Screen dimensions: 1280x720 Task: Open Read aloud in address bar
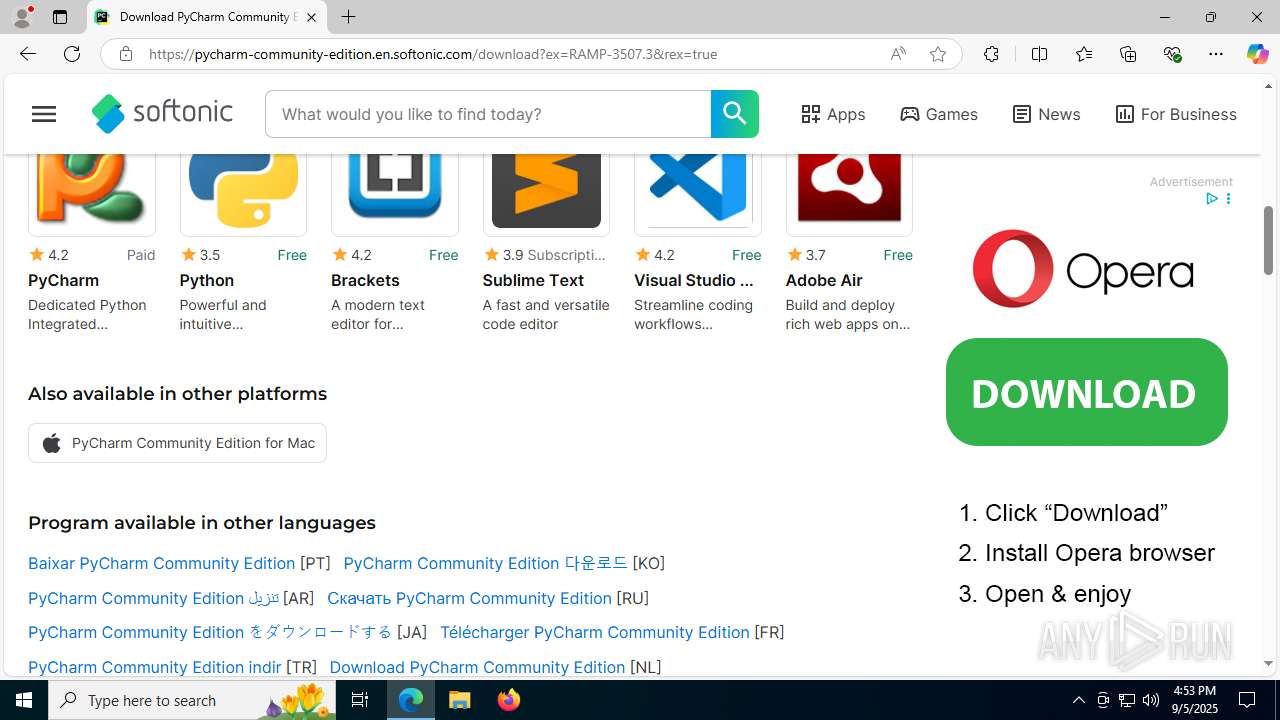(x=898, y=54)
